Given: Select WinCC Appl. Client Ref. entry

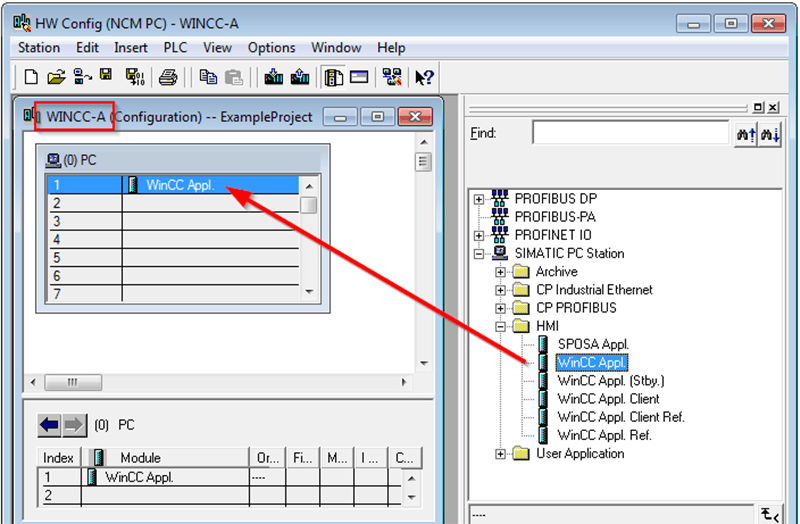Looking at the screenshot, I should click(x=621, y=417).
